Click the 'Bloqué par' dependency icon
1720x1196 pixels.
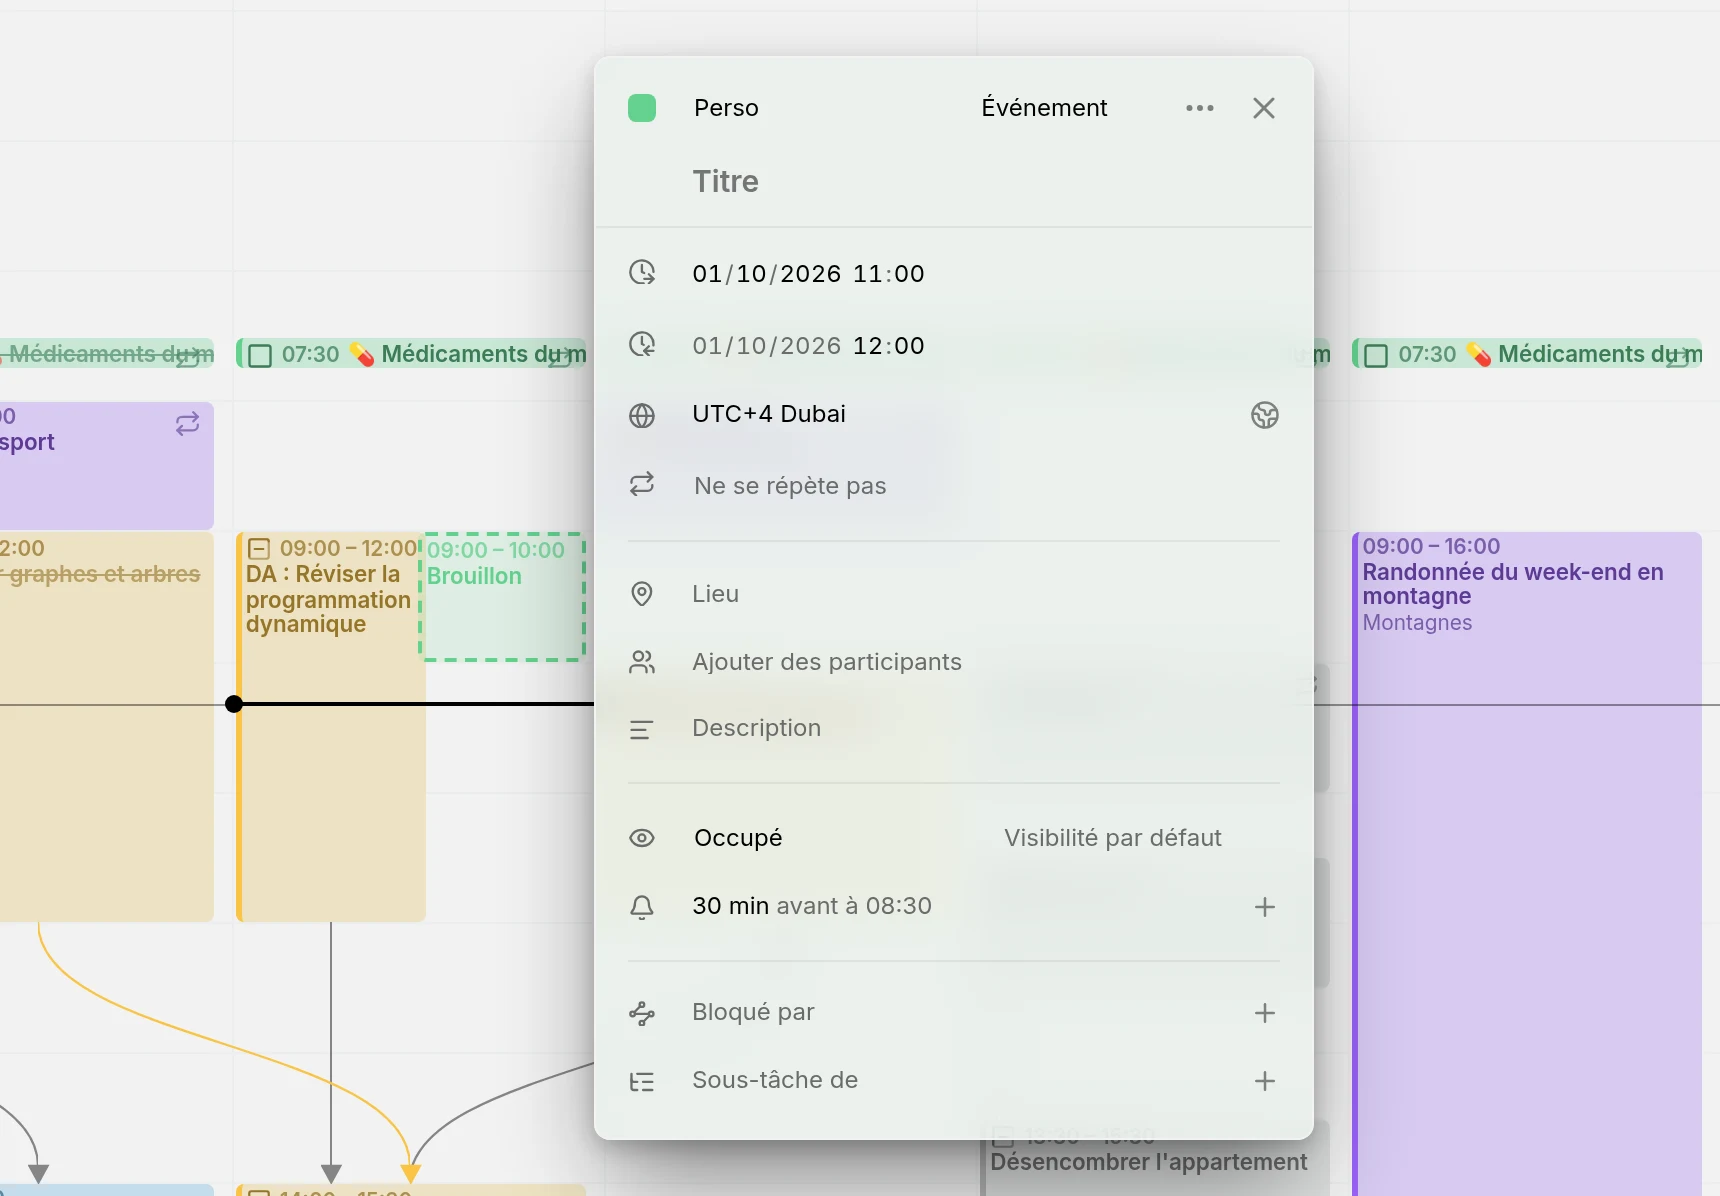pos(642,1013)
